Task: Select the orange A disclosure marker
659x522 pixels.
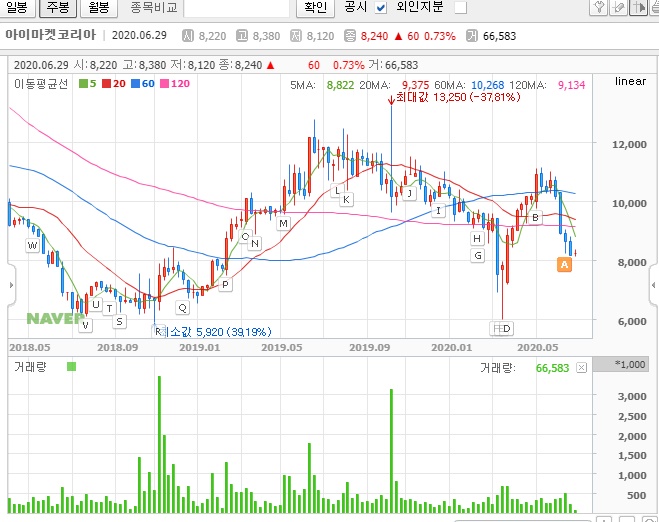Action: pyautogui.click(x=564, y=264)
